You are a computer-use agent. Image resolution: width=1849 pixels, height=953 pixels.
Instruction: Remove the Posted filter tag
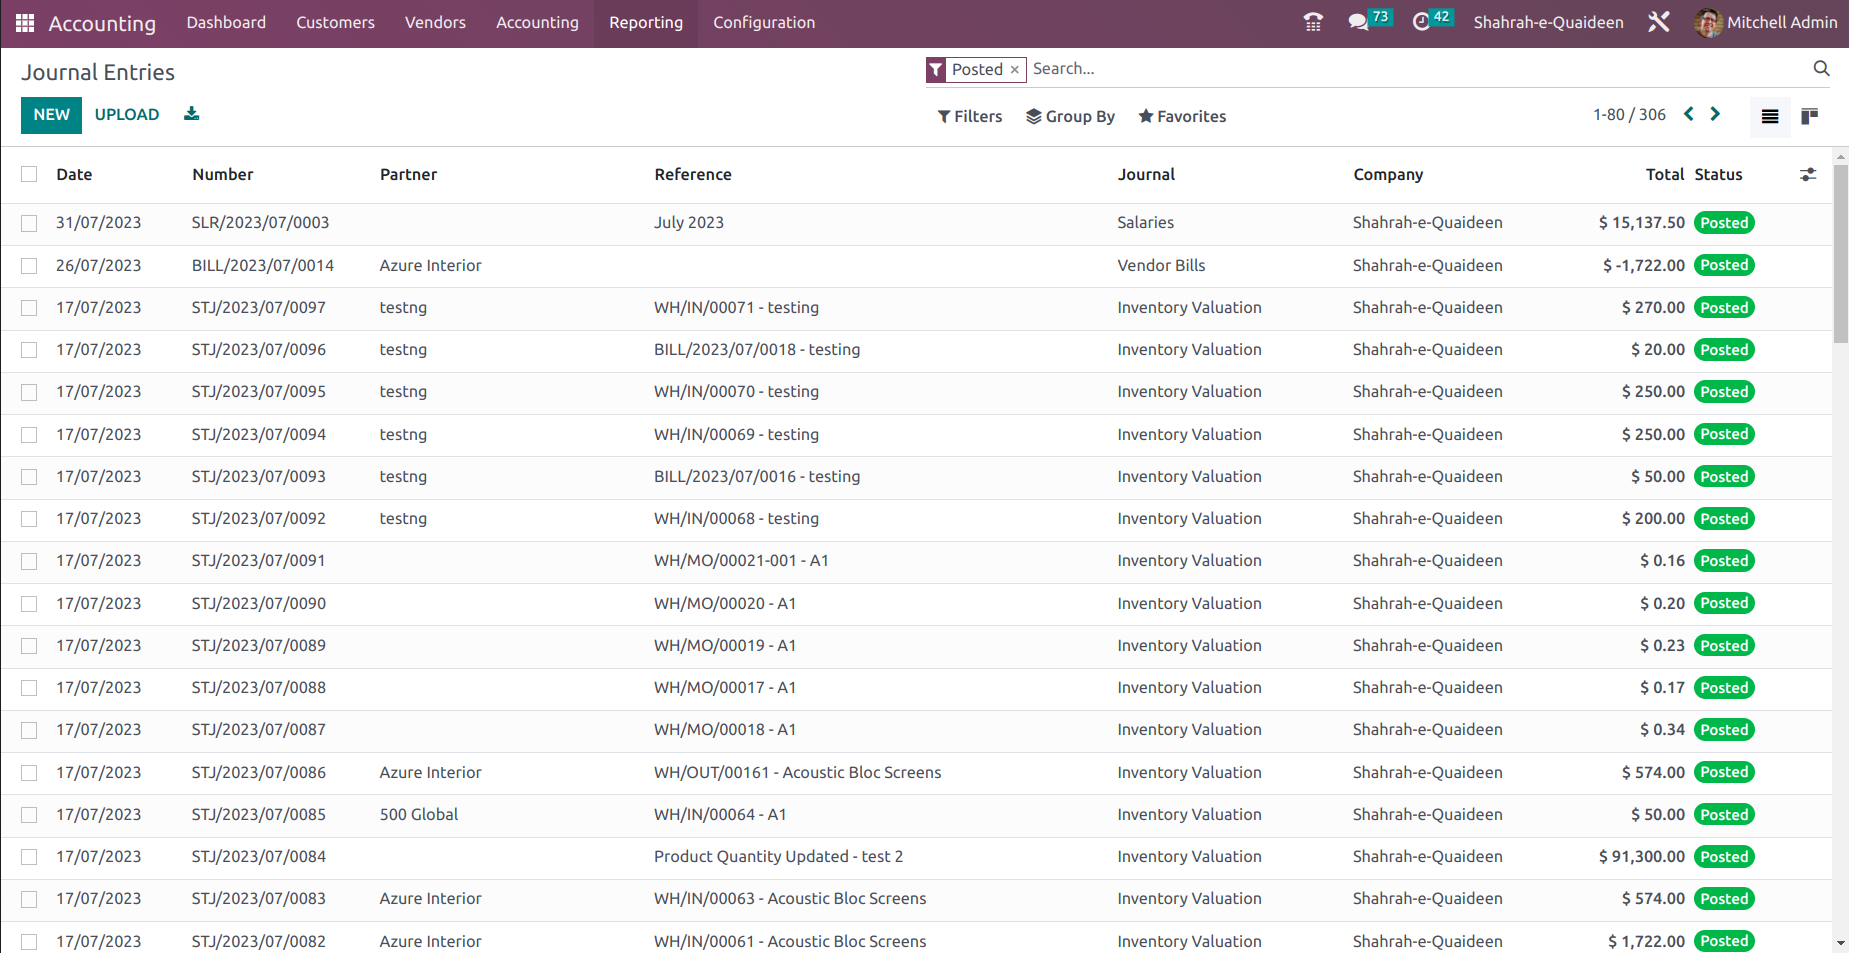point(1014,69)
